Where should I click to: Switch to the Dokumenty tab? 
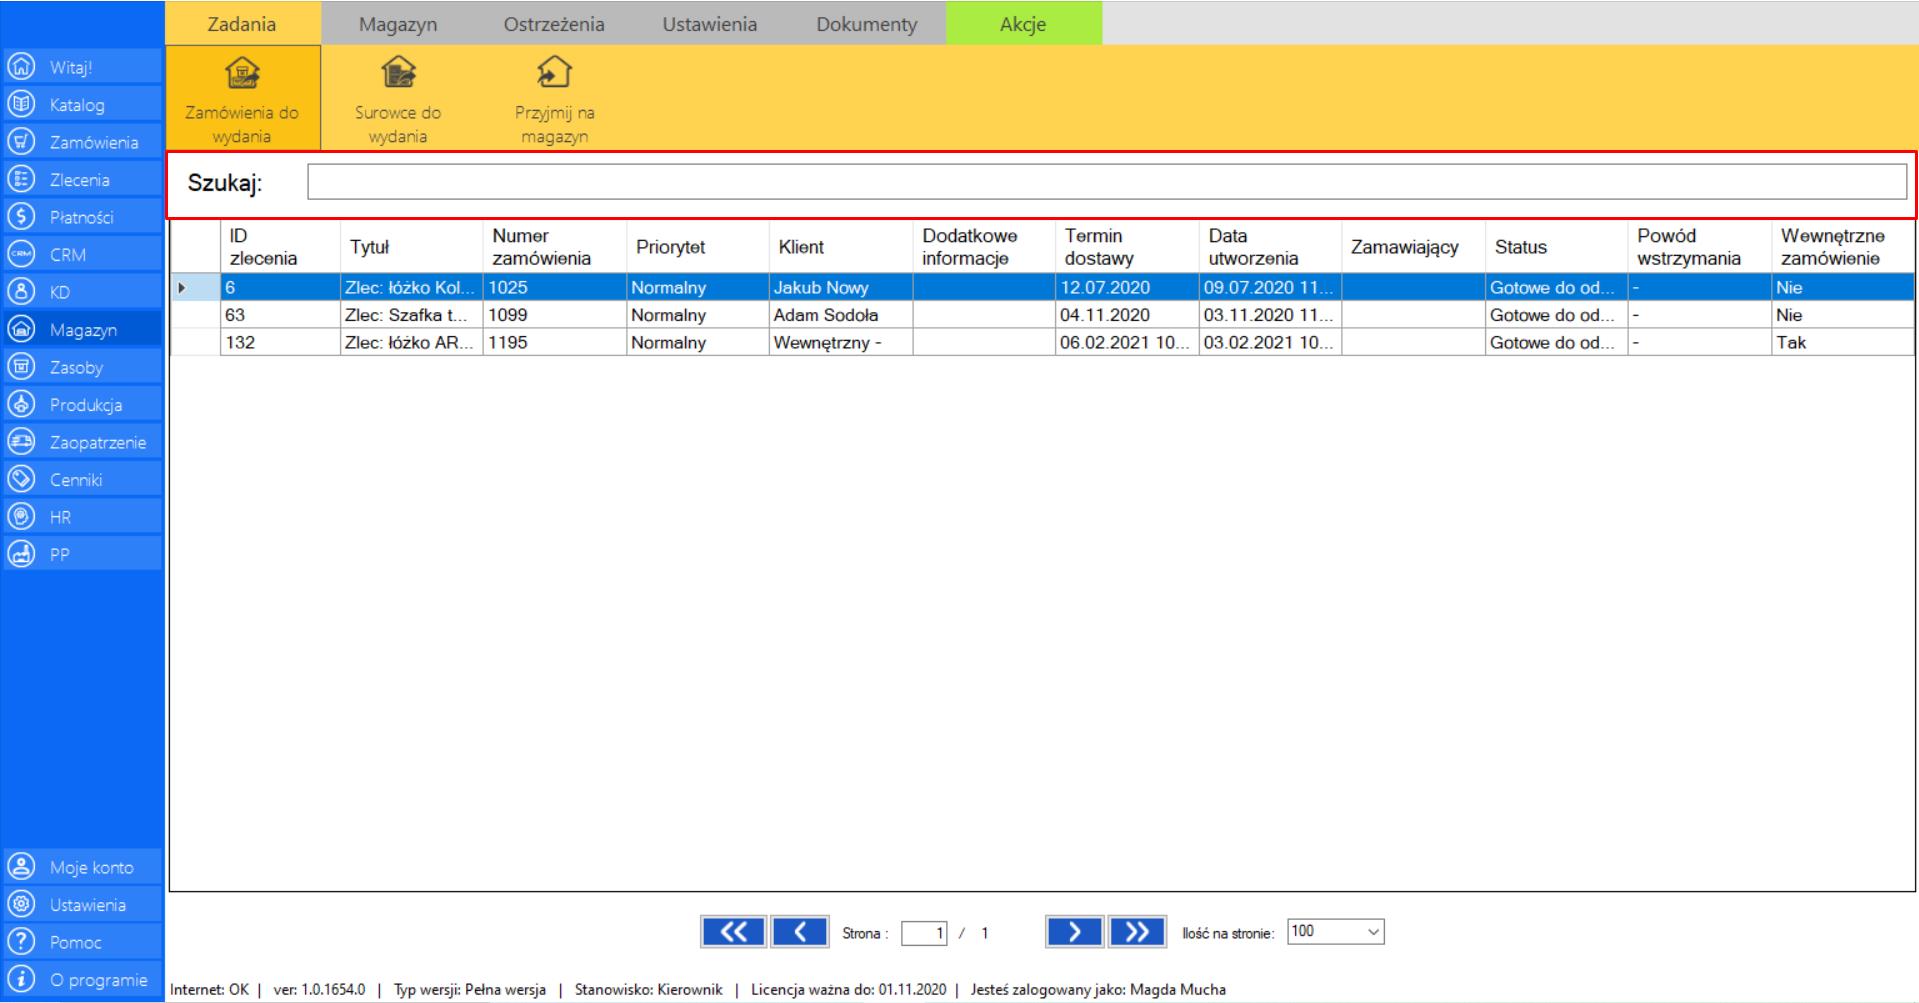coord(866,24)
